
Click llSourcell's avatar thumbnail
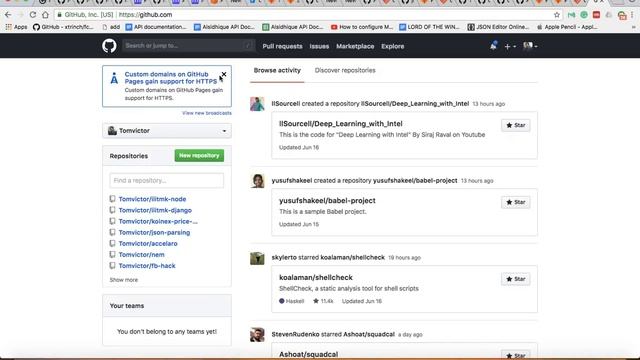(x=257, y=104)
